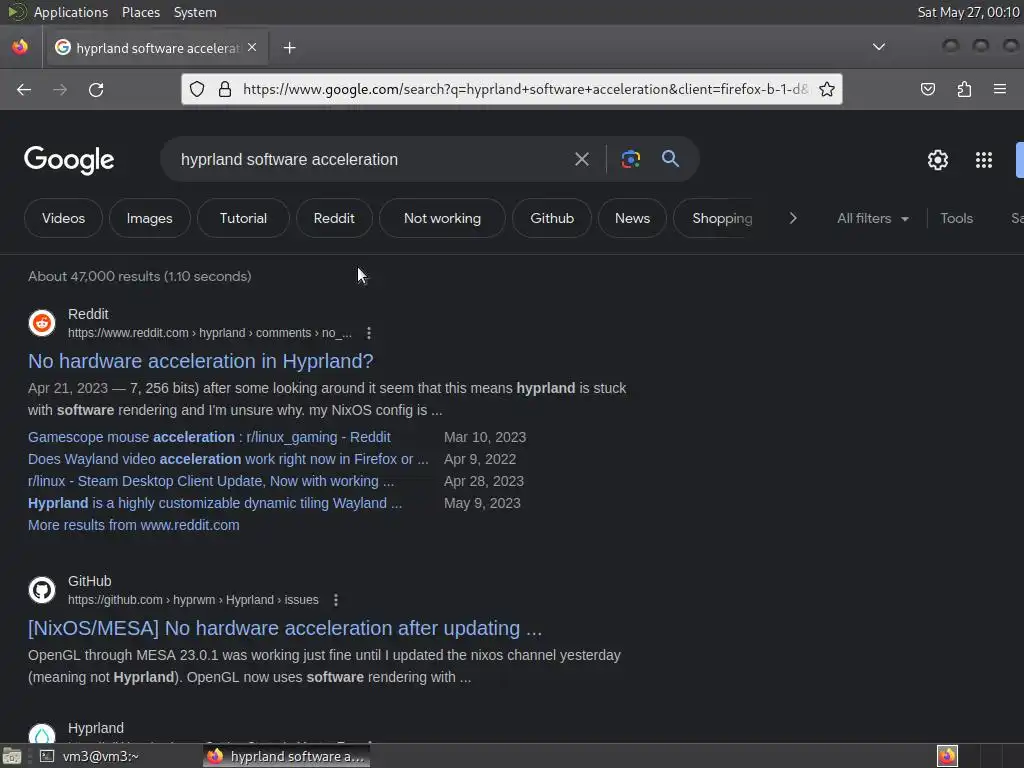Select the News filter chip
The height and width of the screenshot is (768, 1024).
(632, 218)
